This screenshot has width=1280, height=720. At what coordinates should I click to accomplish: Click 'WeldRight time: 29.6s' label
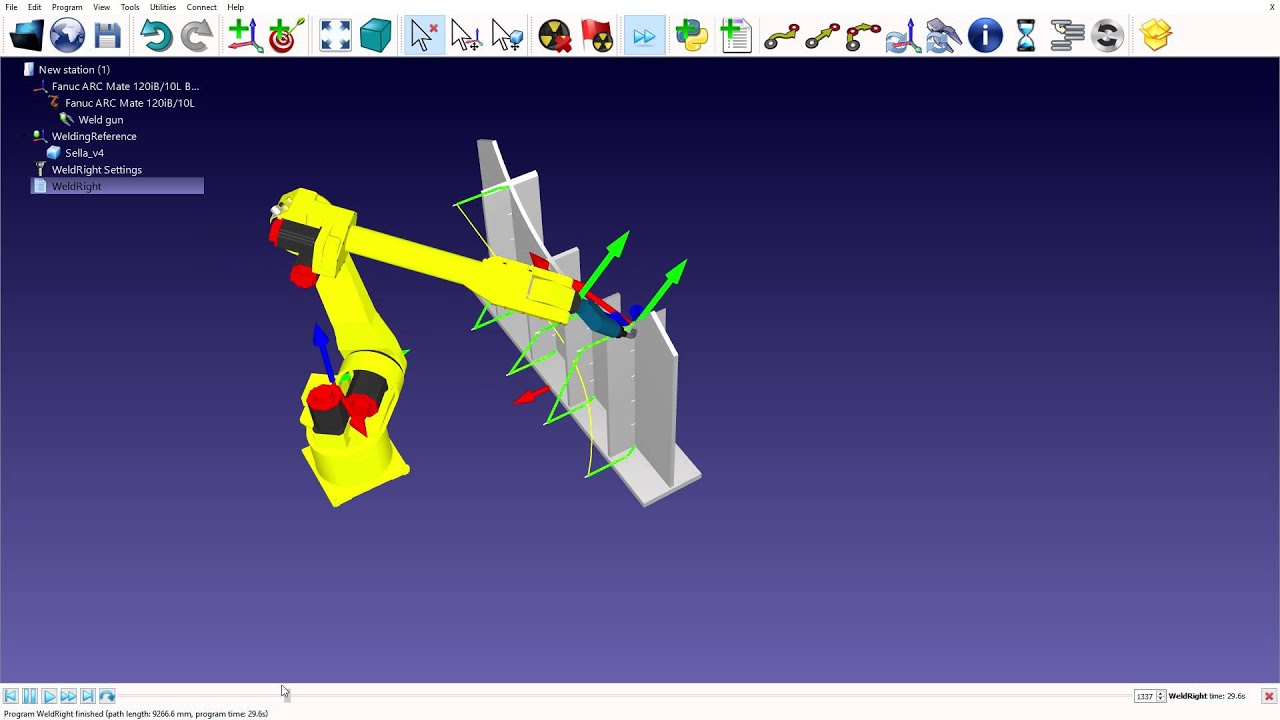point(1207,696)
